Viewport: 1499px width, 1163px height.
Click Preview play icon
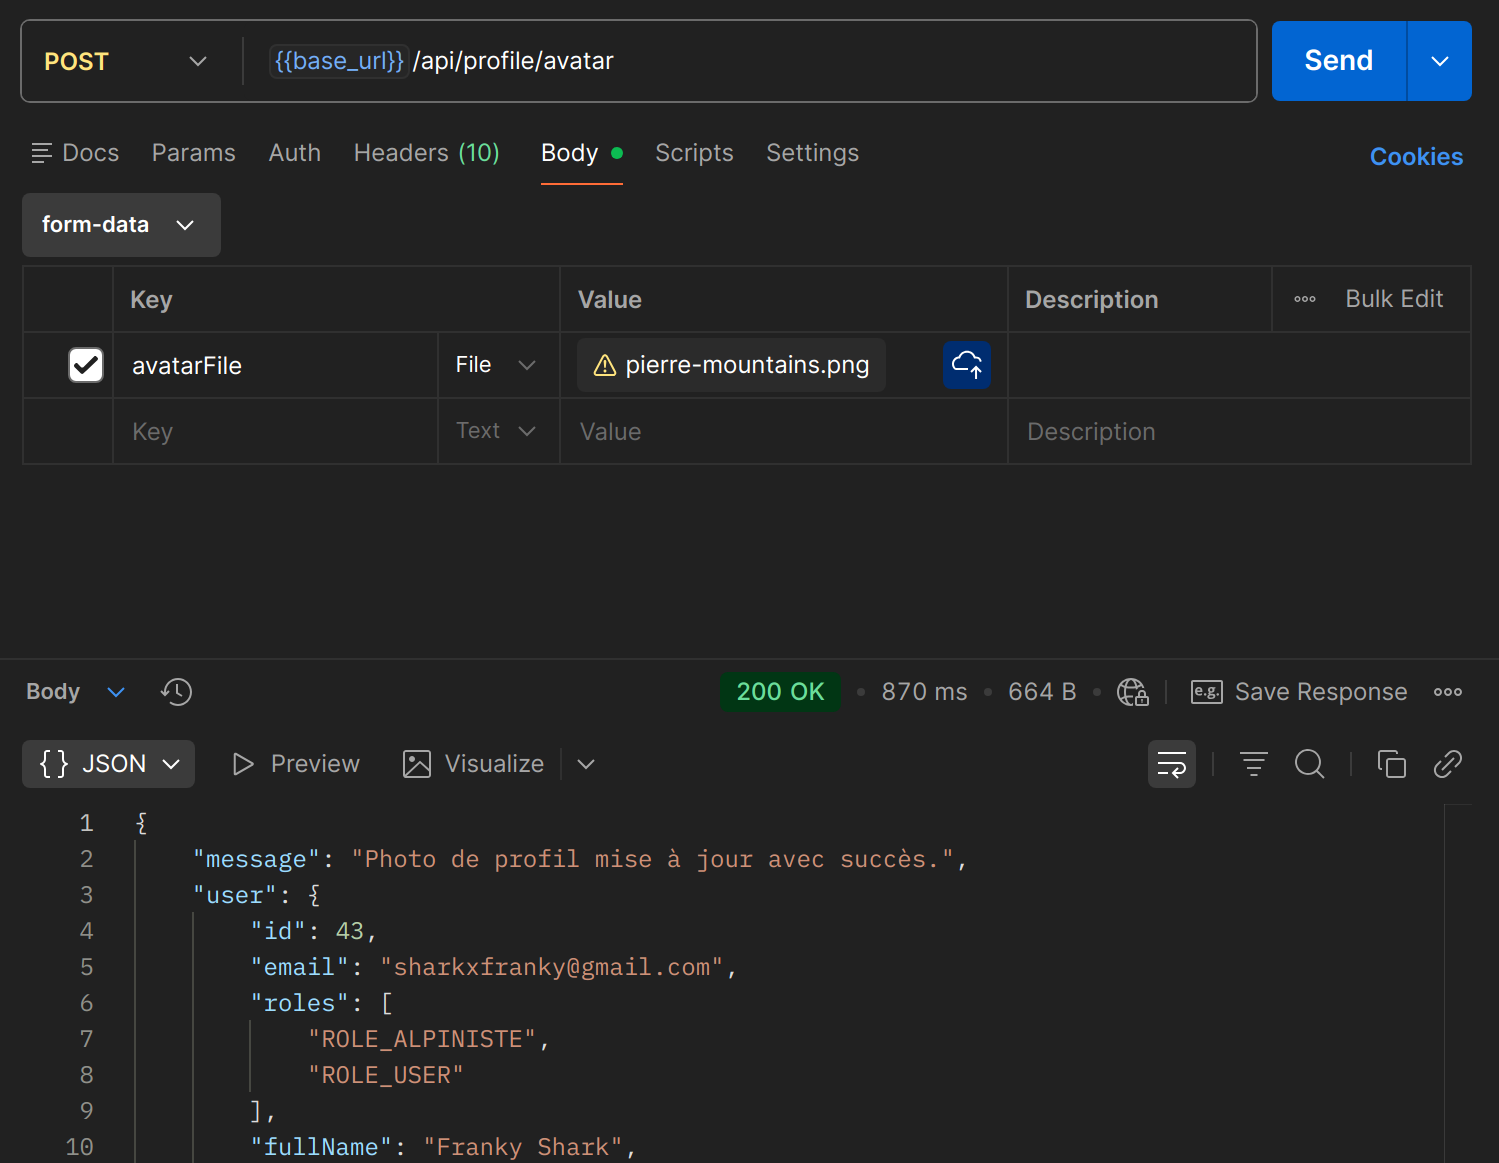[242, 764]
